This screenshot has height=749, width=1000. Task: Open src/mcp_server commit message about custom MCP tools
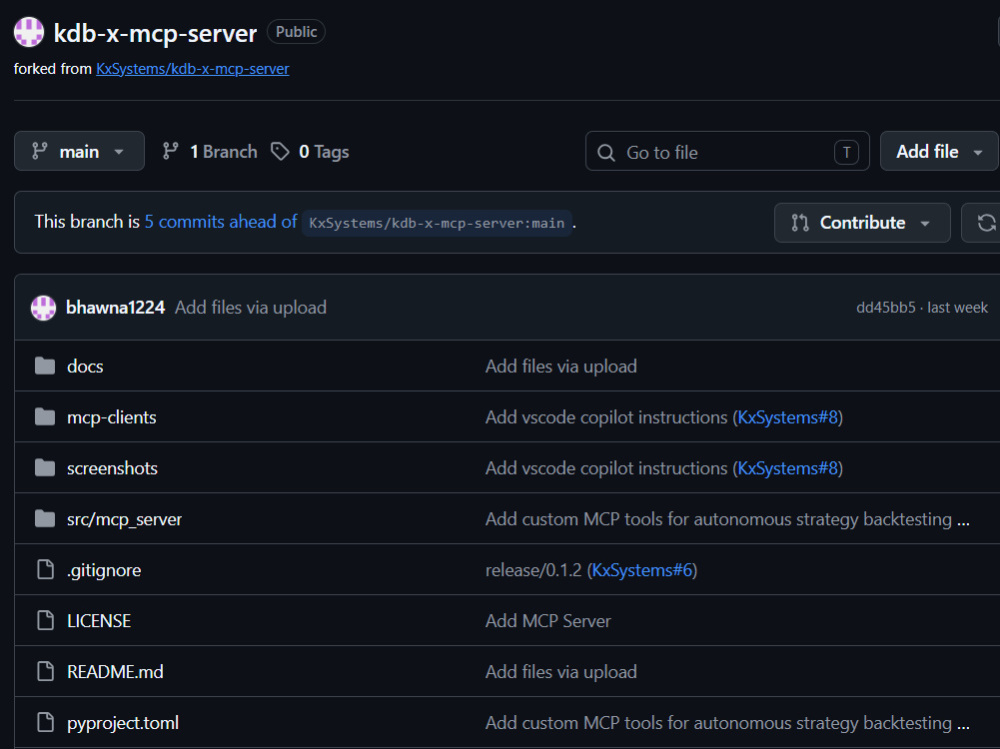tap(718, 519)
